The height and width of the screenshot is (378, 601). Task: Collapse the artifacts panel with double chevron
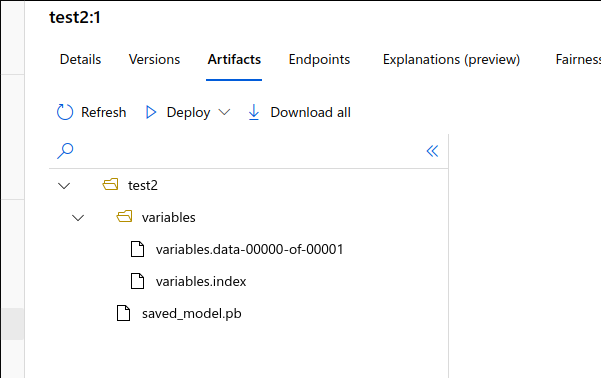click(432, 151)
